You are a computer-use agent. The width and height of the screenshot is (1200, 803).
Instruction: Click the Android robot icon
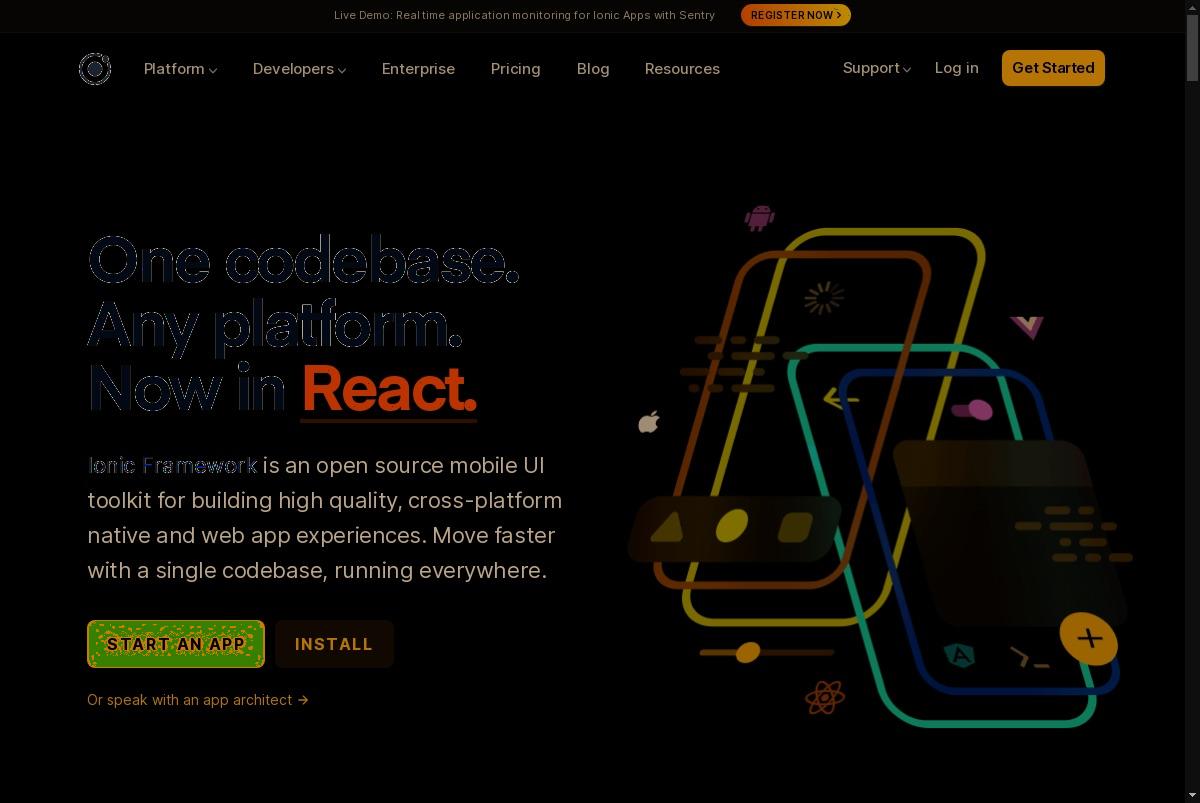pyautogui.click(x=760, y=218)
